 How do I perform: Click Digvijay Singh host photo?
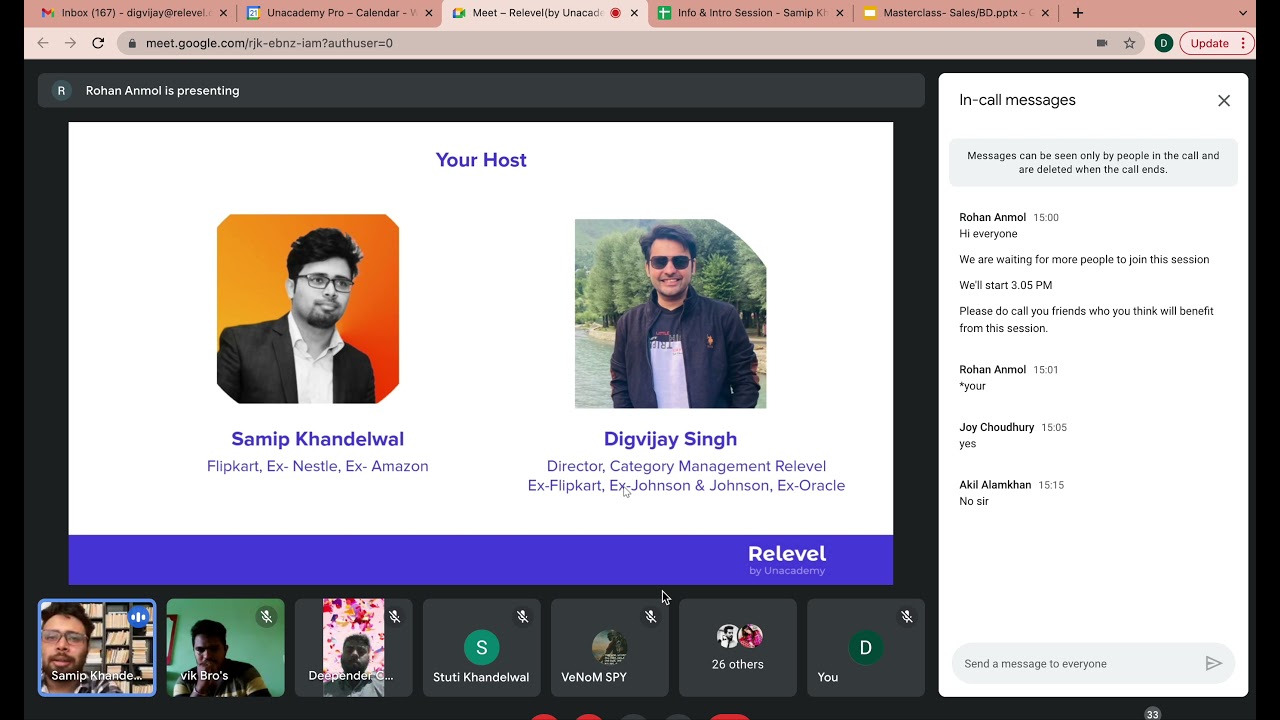670,314
